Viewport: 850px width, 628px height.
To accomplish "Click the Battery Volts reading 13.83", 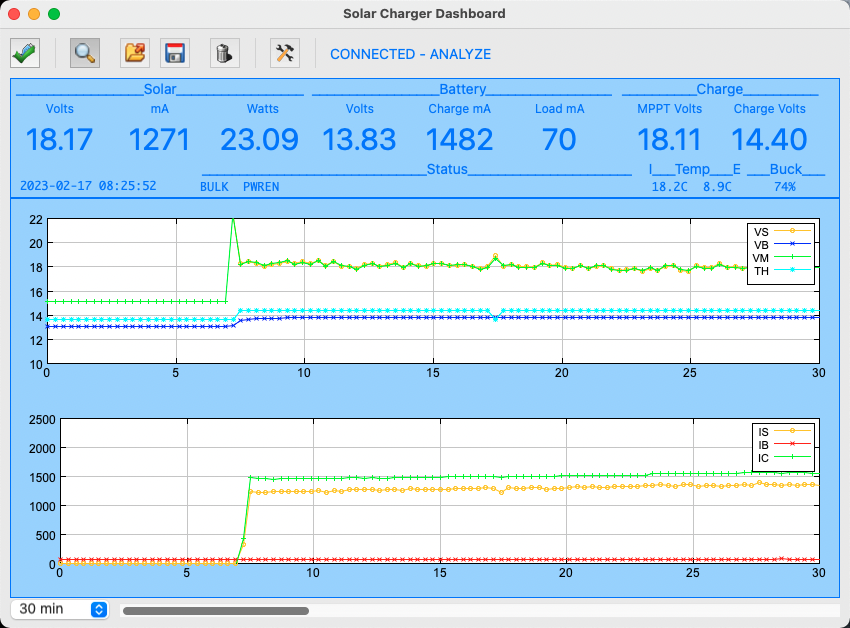I will (359, 139).
